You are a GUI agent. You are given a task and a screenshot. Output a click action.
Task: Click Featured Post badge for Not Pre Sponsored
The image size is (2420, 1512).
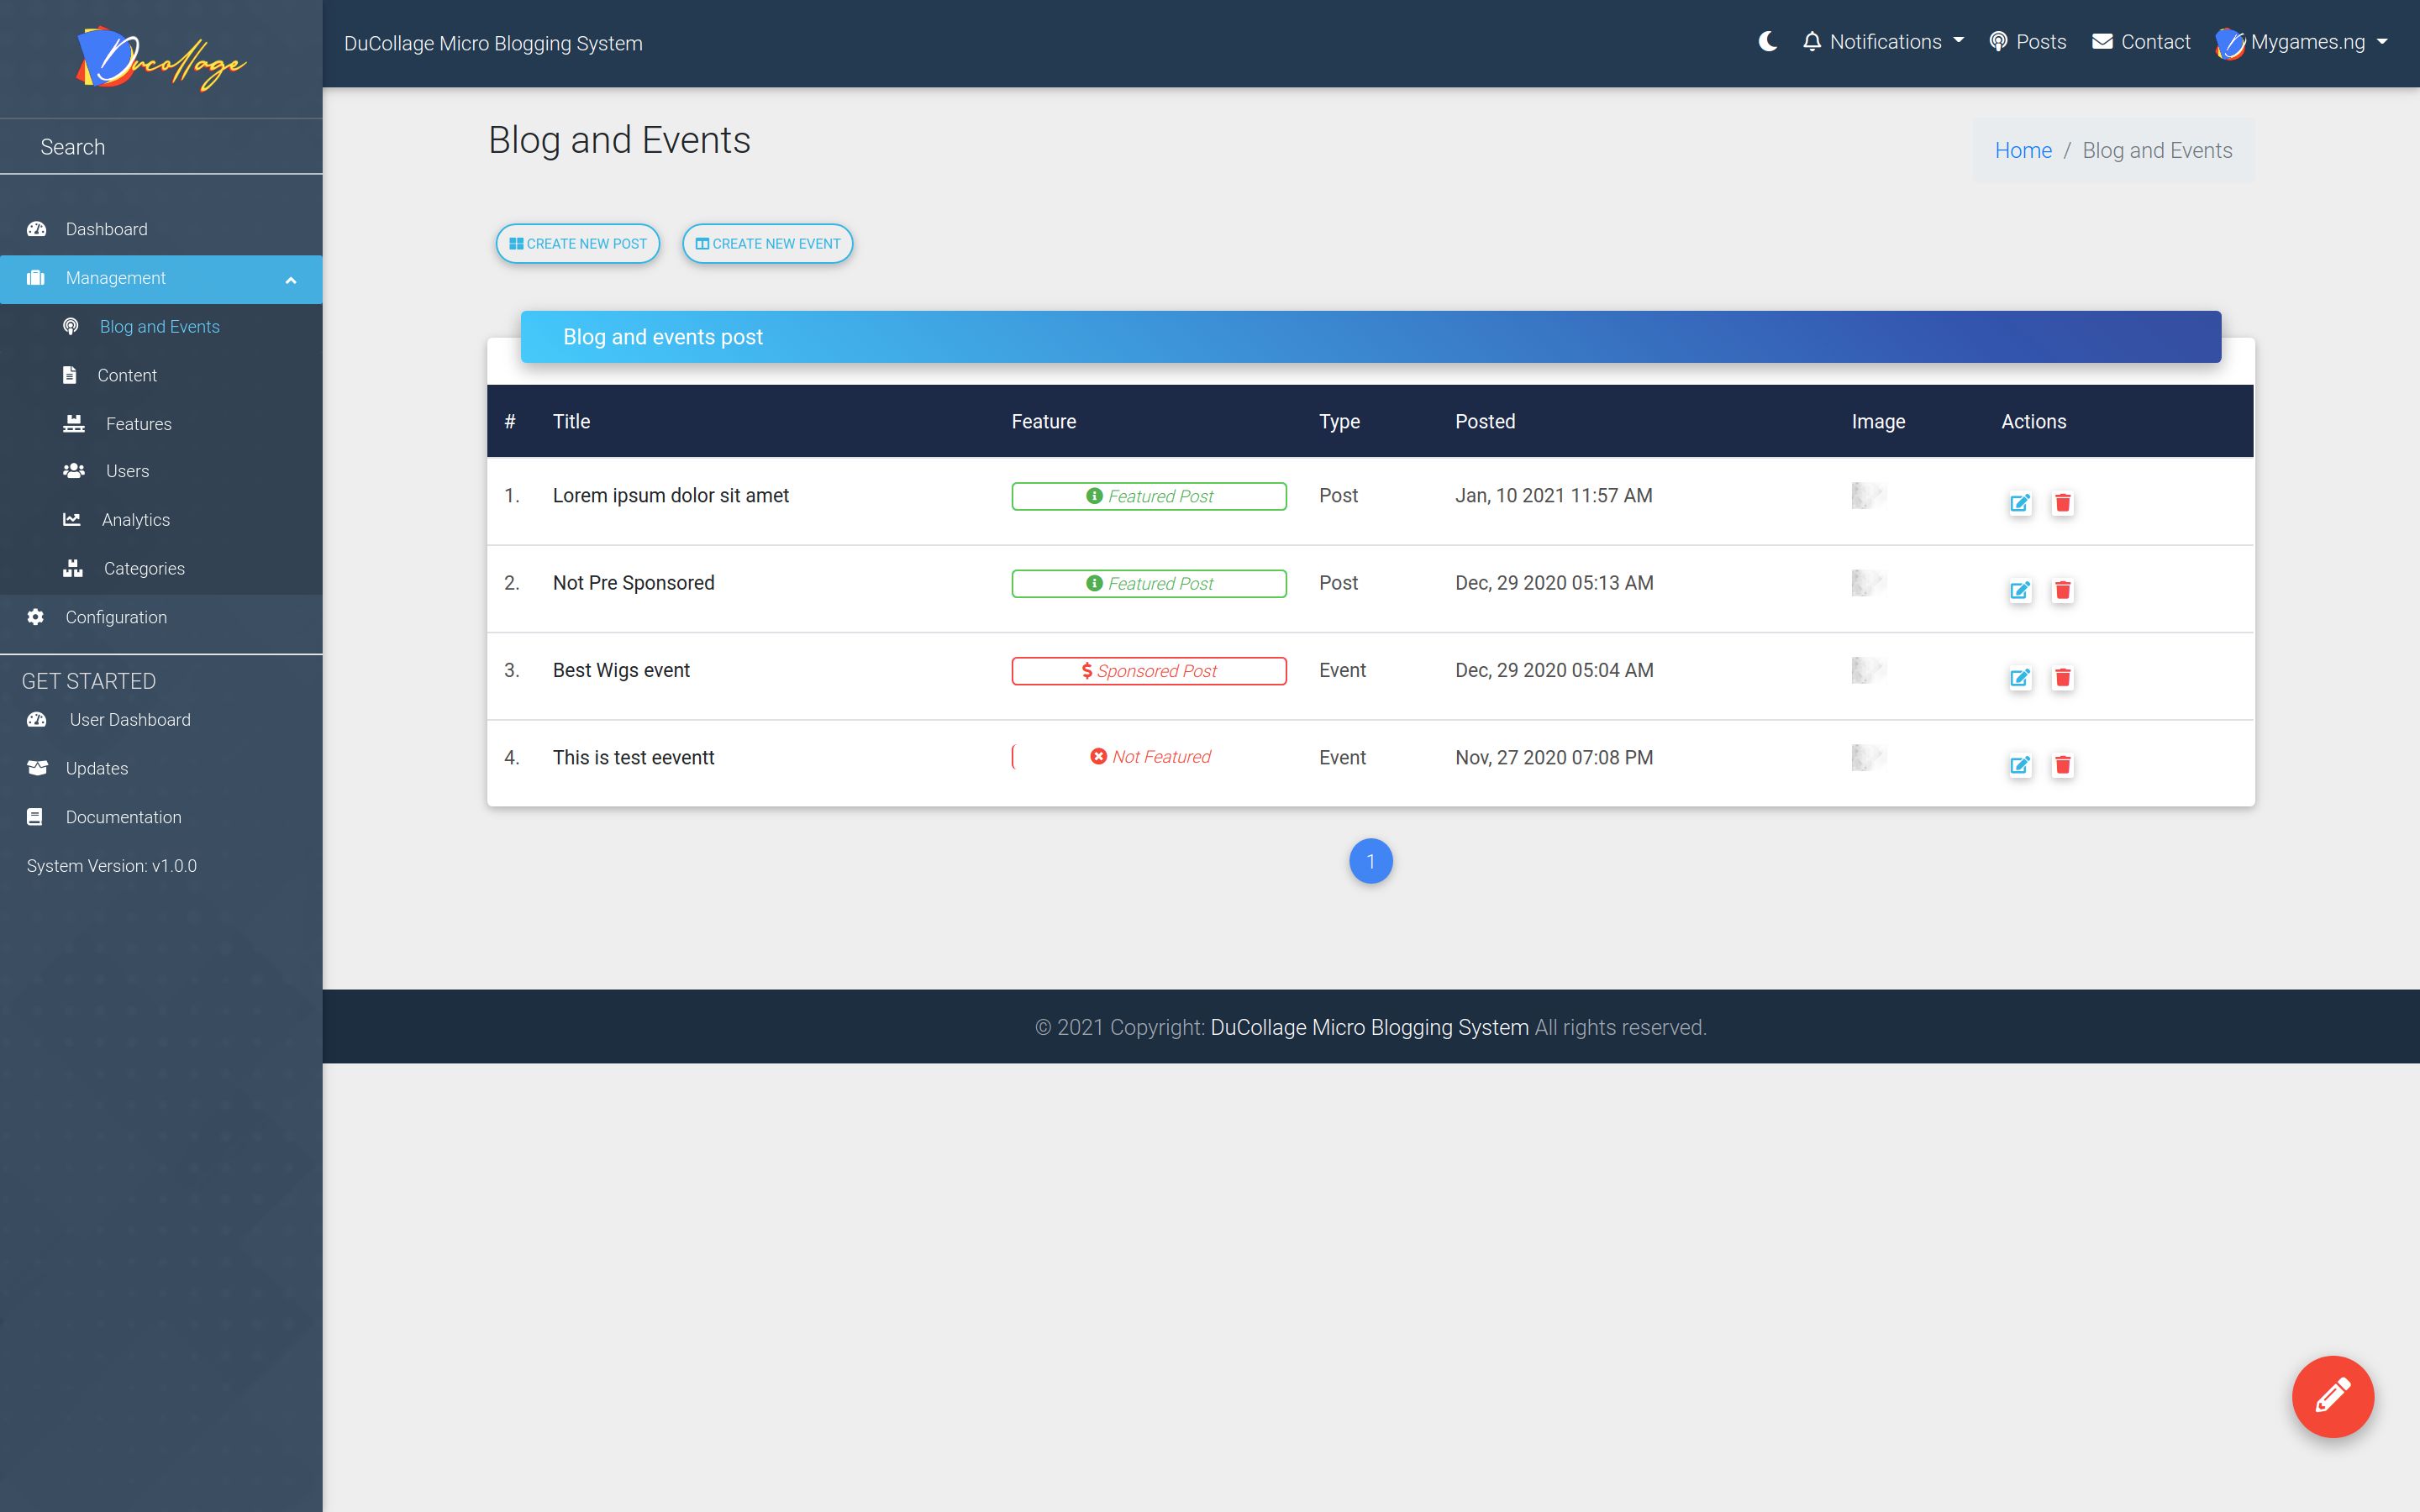click(1149, 583)
